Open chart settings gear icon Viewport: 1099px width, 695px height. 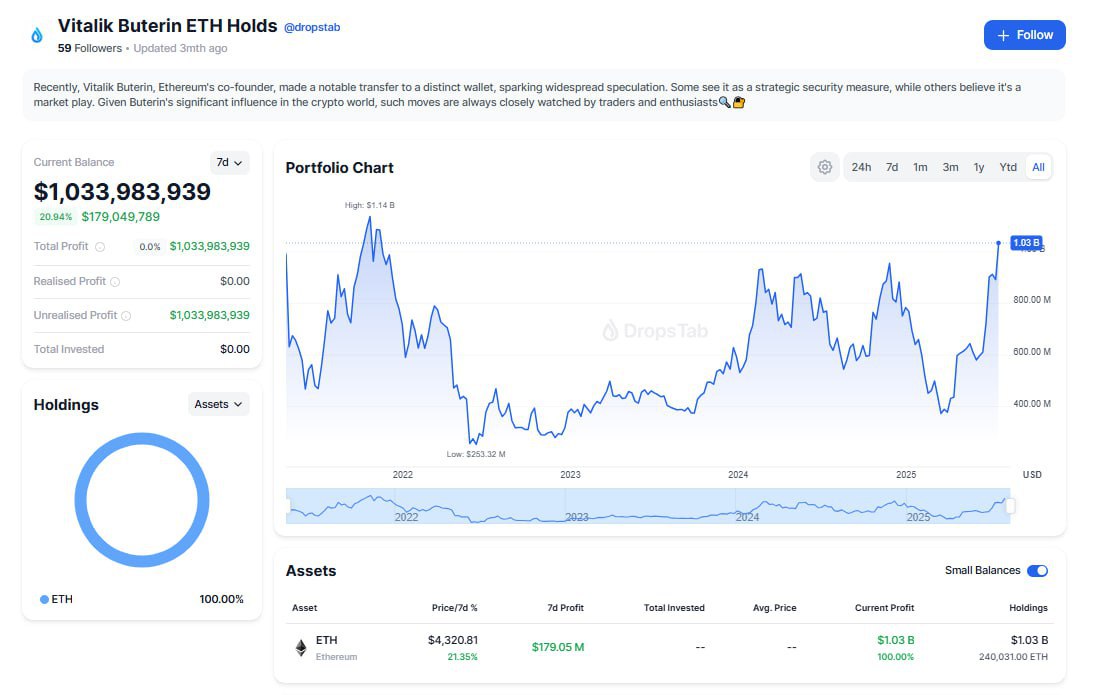click(x=825, y=167)
